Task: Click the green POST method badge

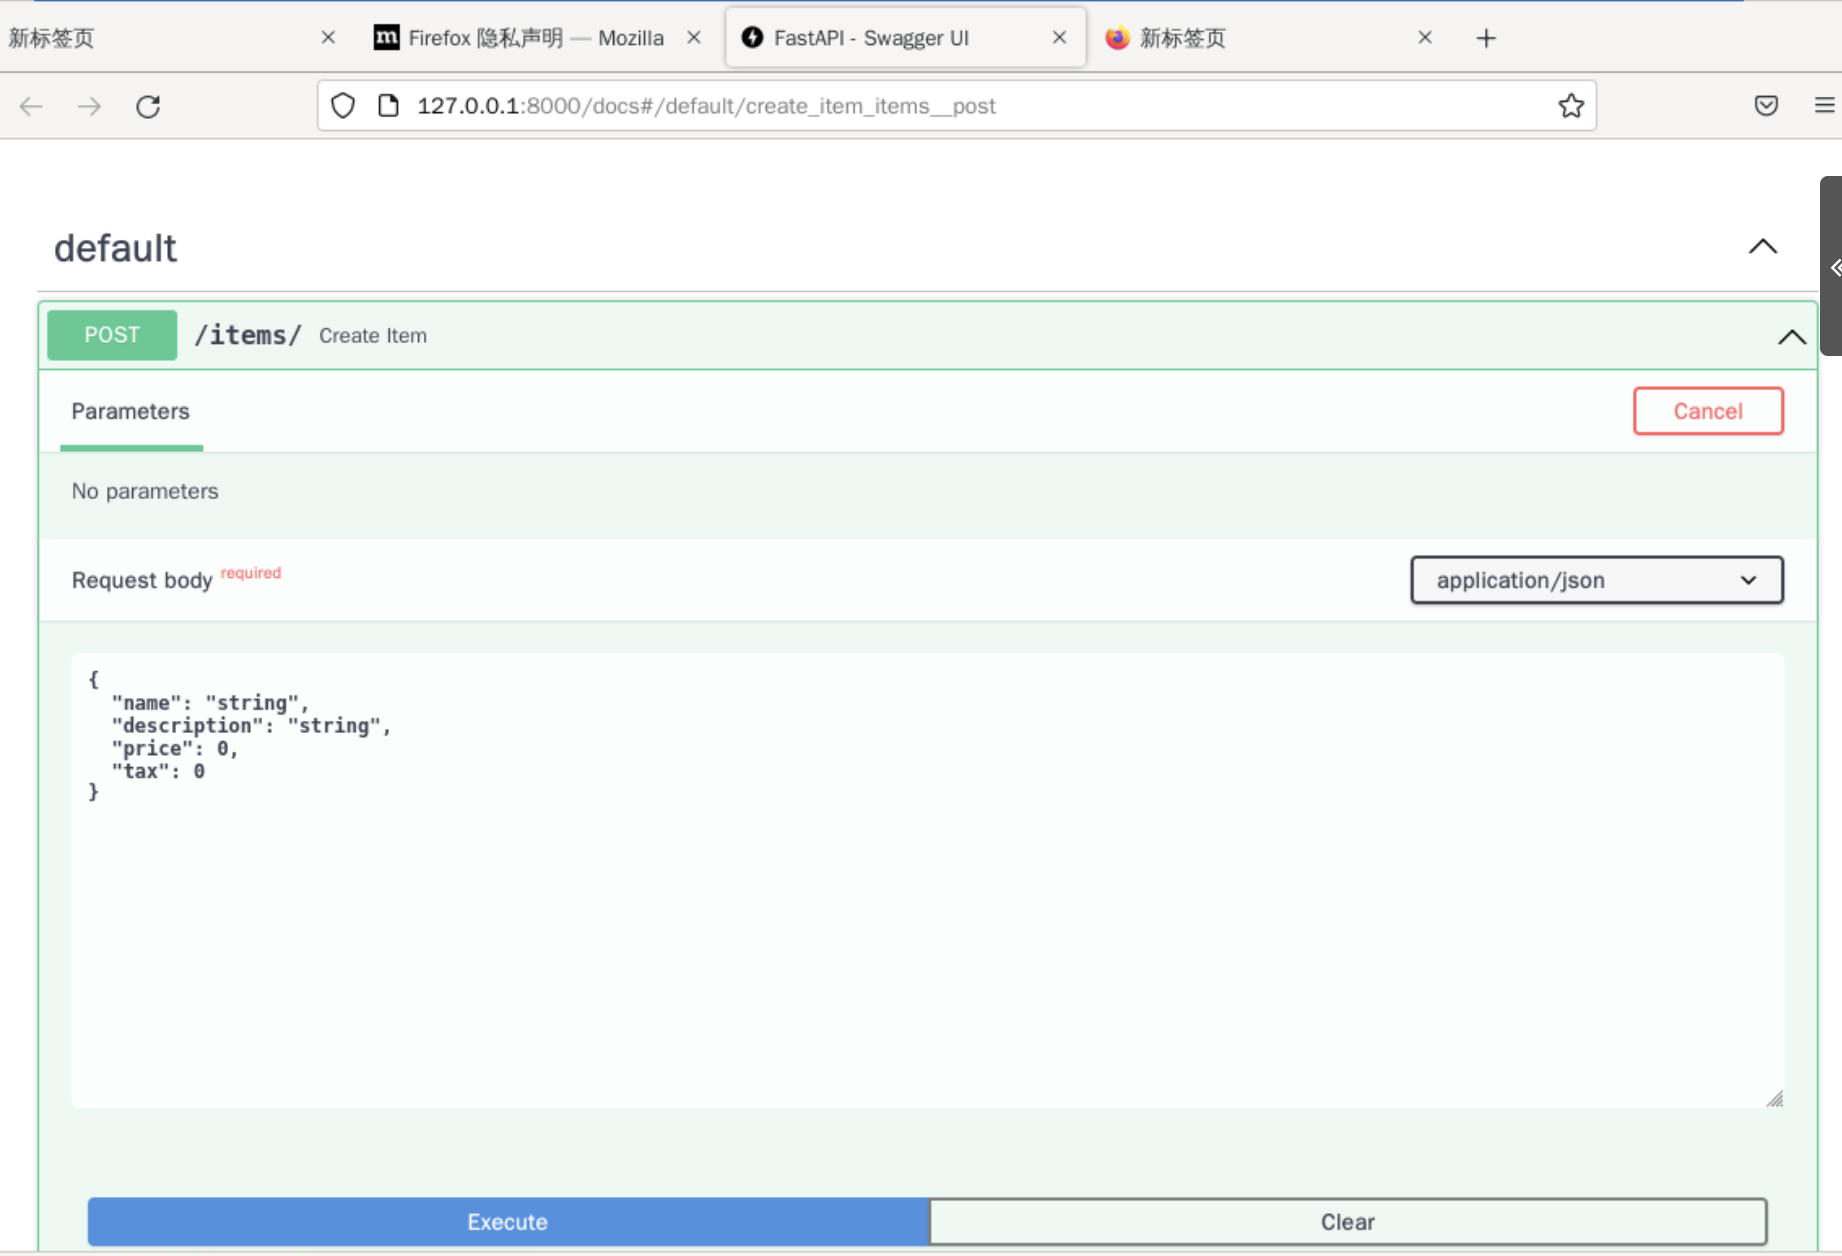Action: pyautogui.click(x=112, y=335)
